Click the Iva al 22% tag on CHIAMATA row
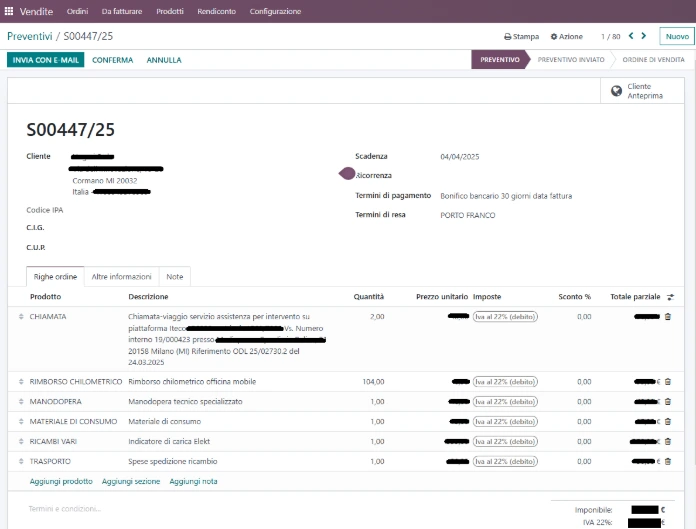Screen dimensions: 696x529 click(505, 316)
